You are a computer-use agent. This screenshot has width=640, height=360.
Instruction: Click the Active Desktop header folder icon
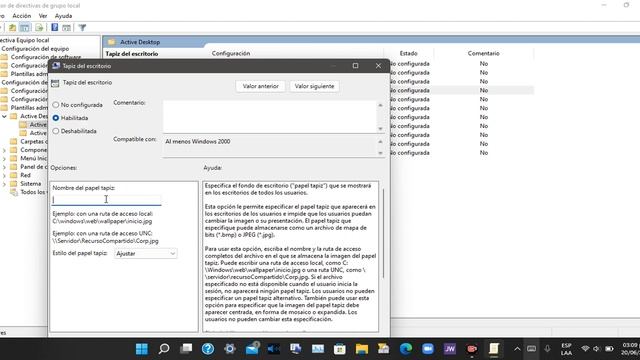click(x=111, y=42)
